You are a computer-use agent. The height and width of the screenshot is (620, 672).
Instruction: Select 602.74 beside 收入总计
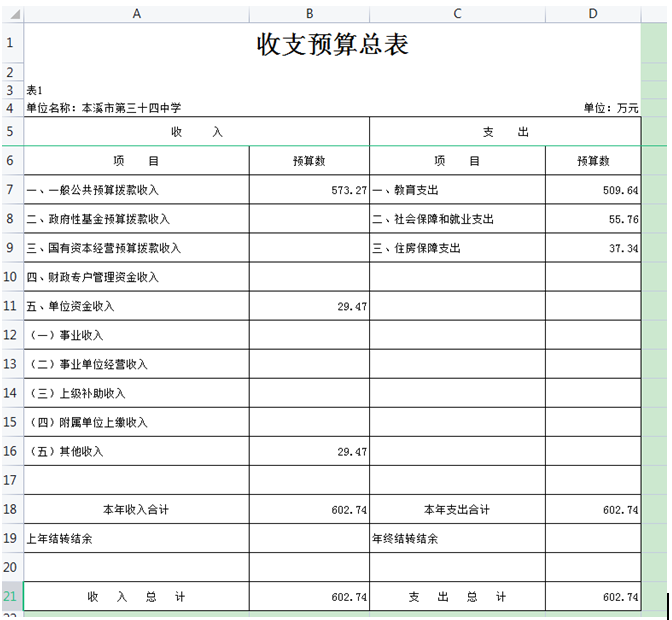pos(309,596)
